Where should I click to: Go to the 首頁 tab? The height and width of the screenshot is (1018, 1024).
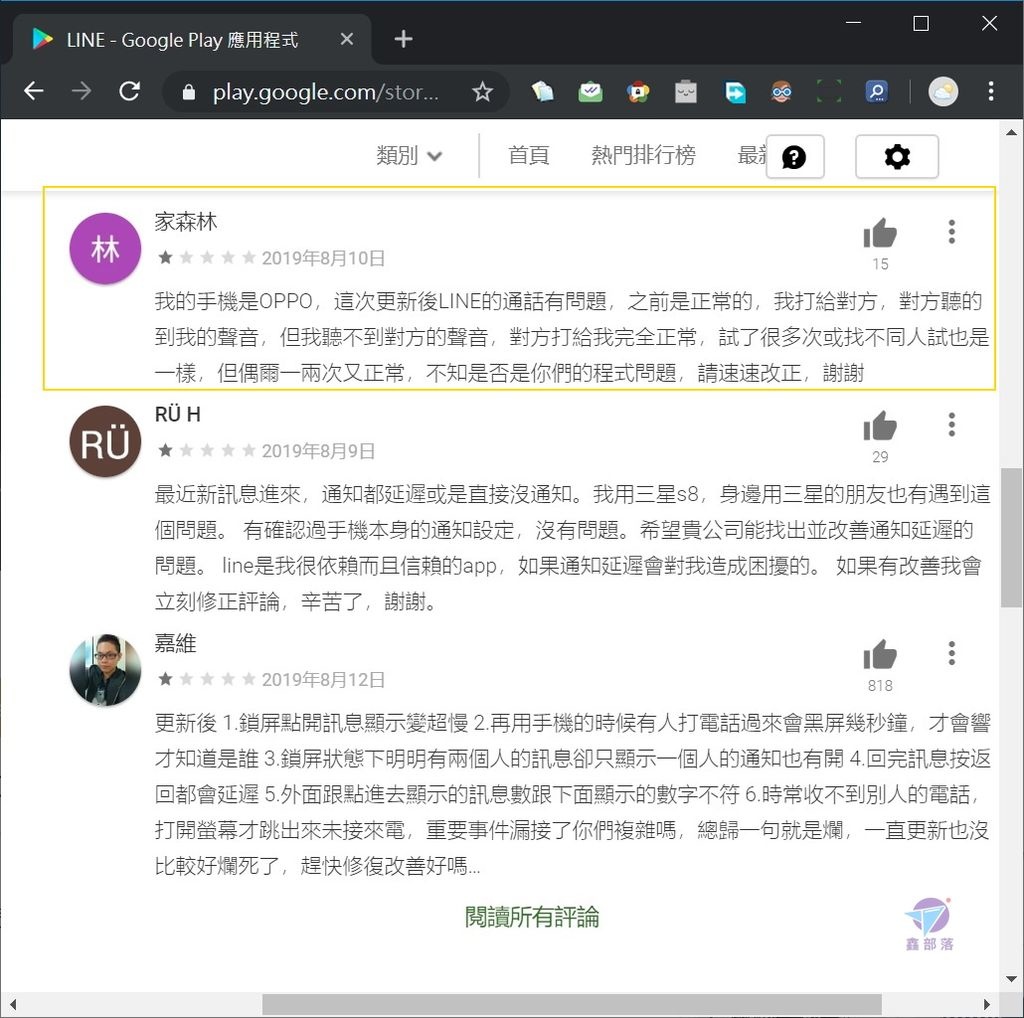click(x=528, y=155)
